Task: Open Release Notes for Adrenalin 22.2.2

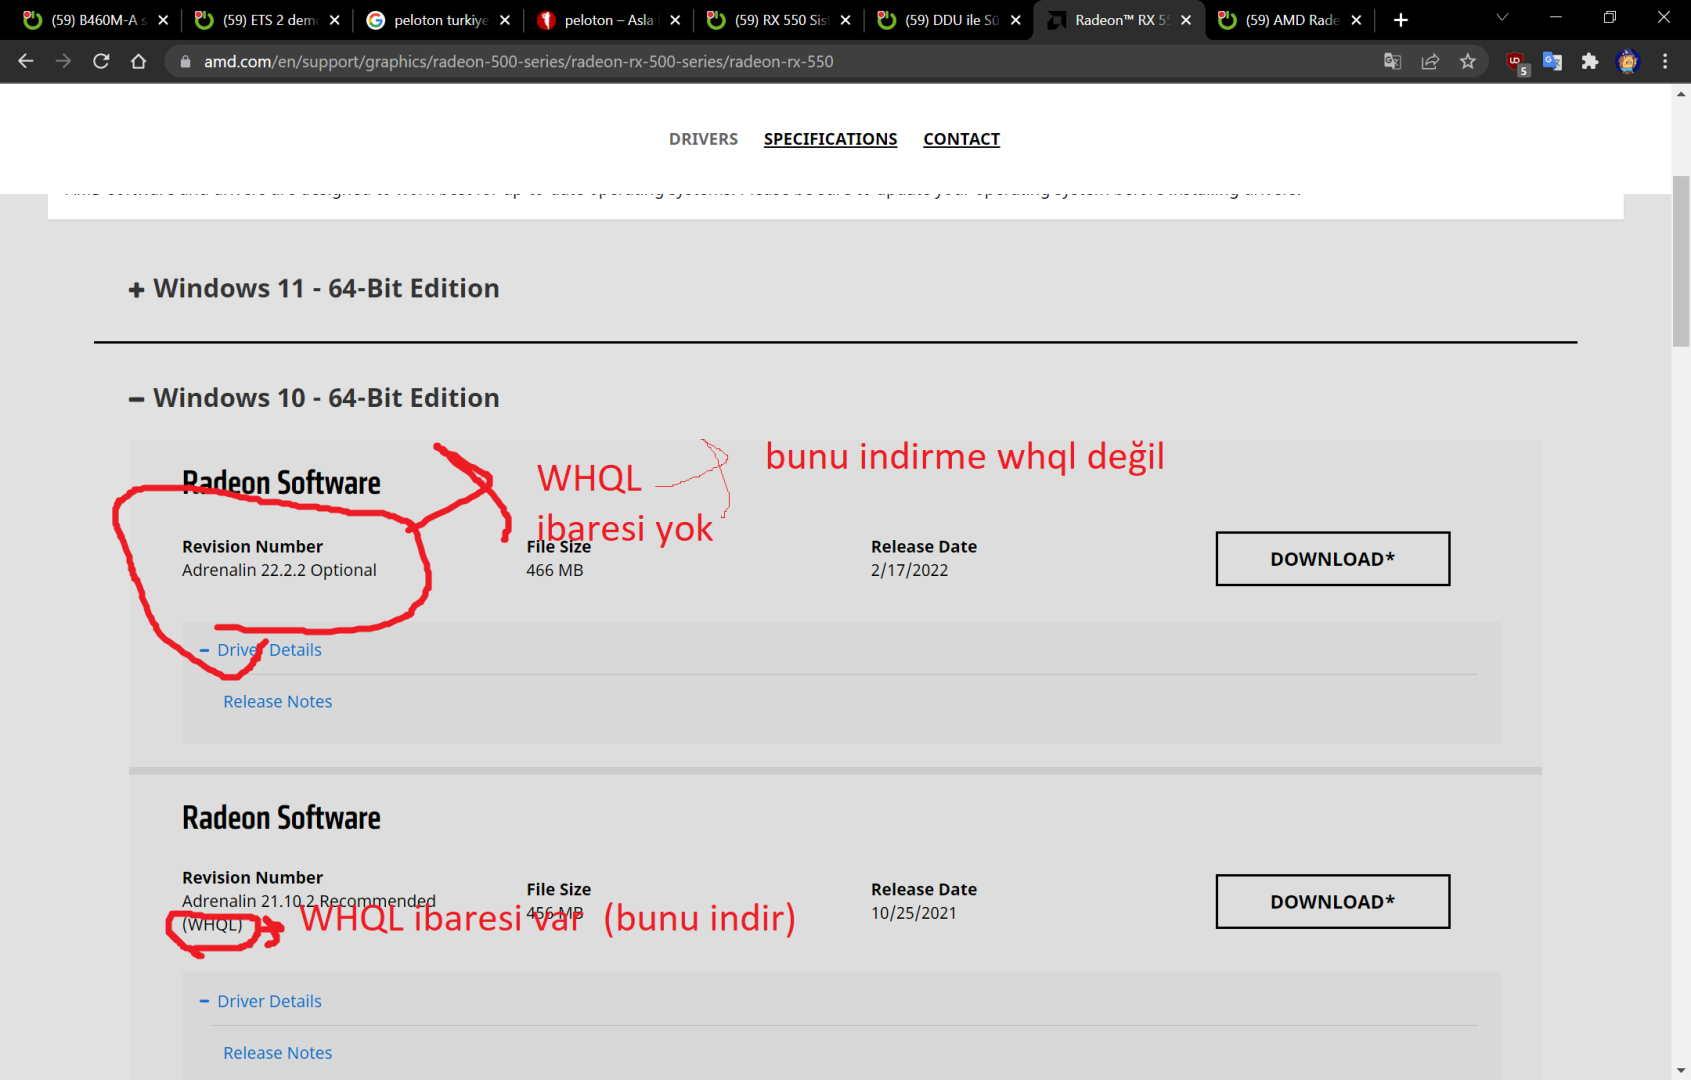Action: (x=278, y=702)
